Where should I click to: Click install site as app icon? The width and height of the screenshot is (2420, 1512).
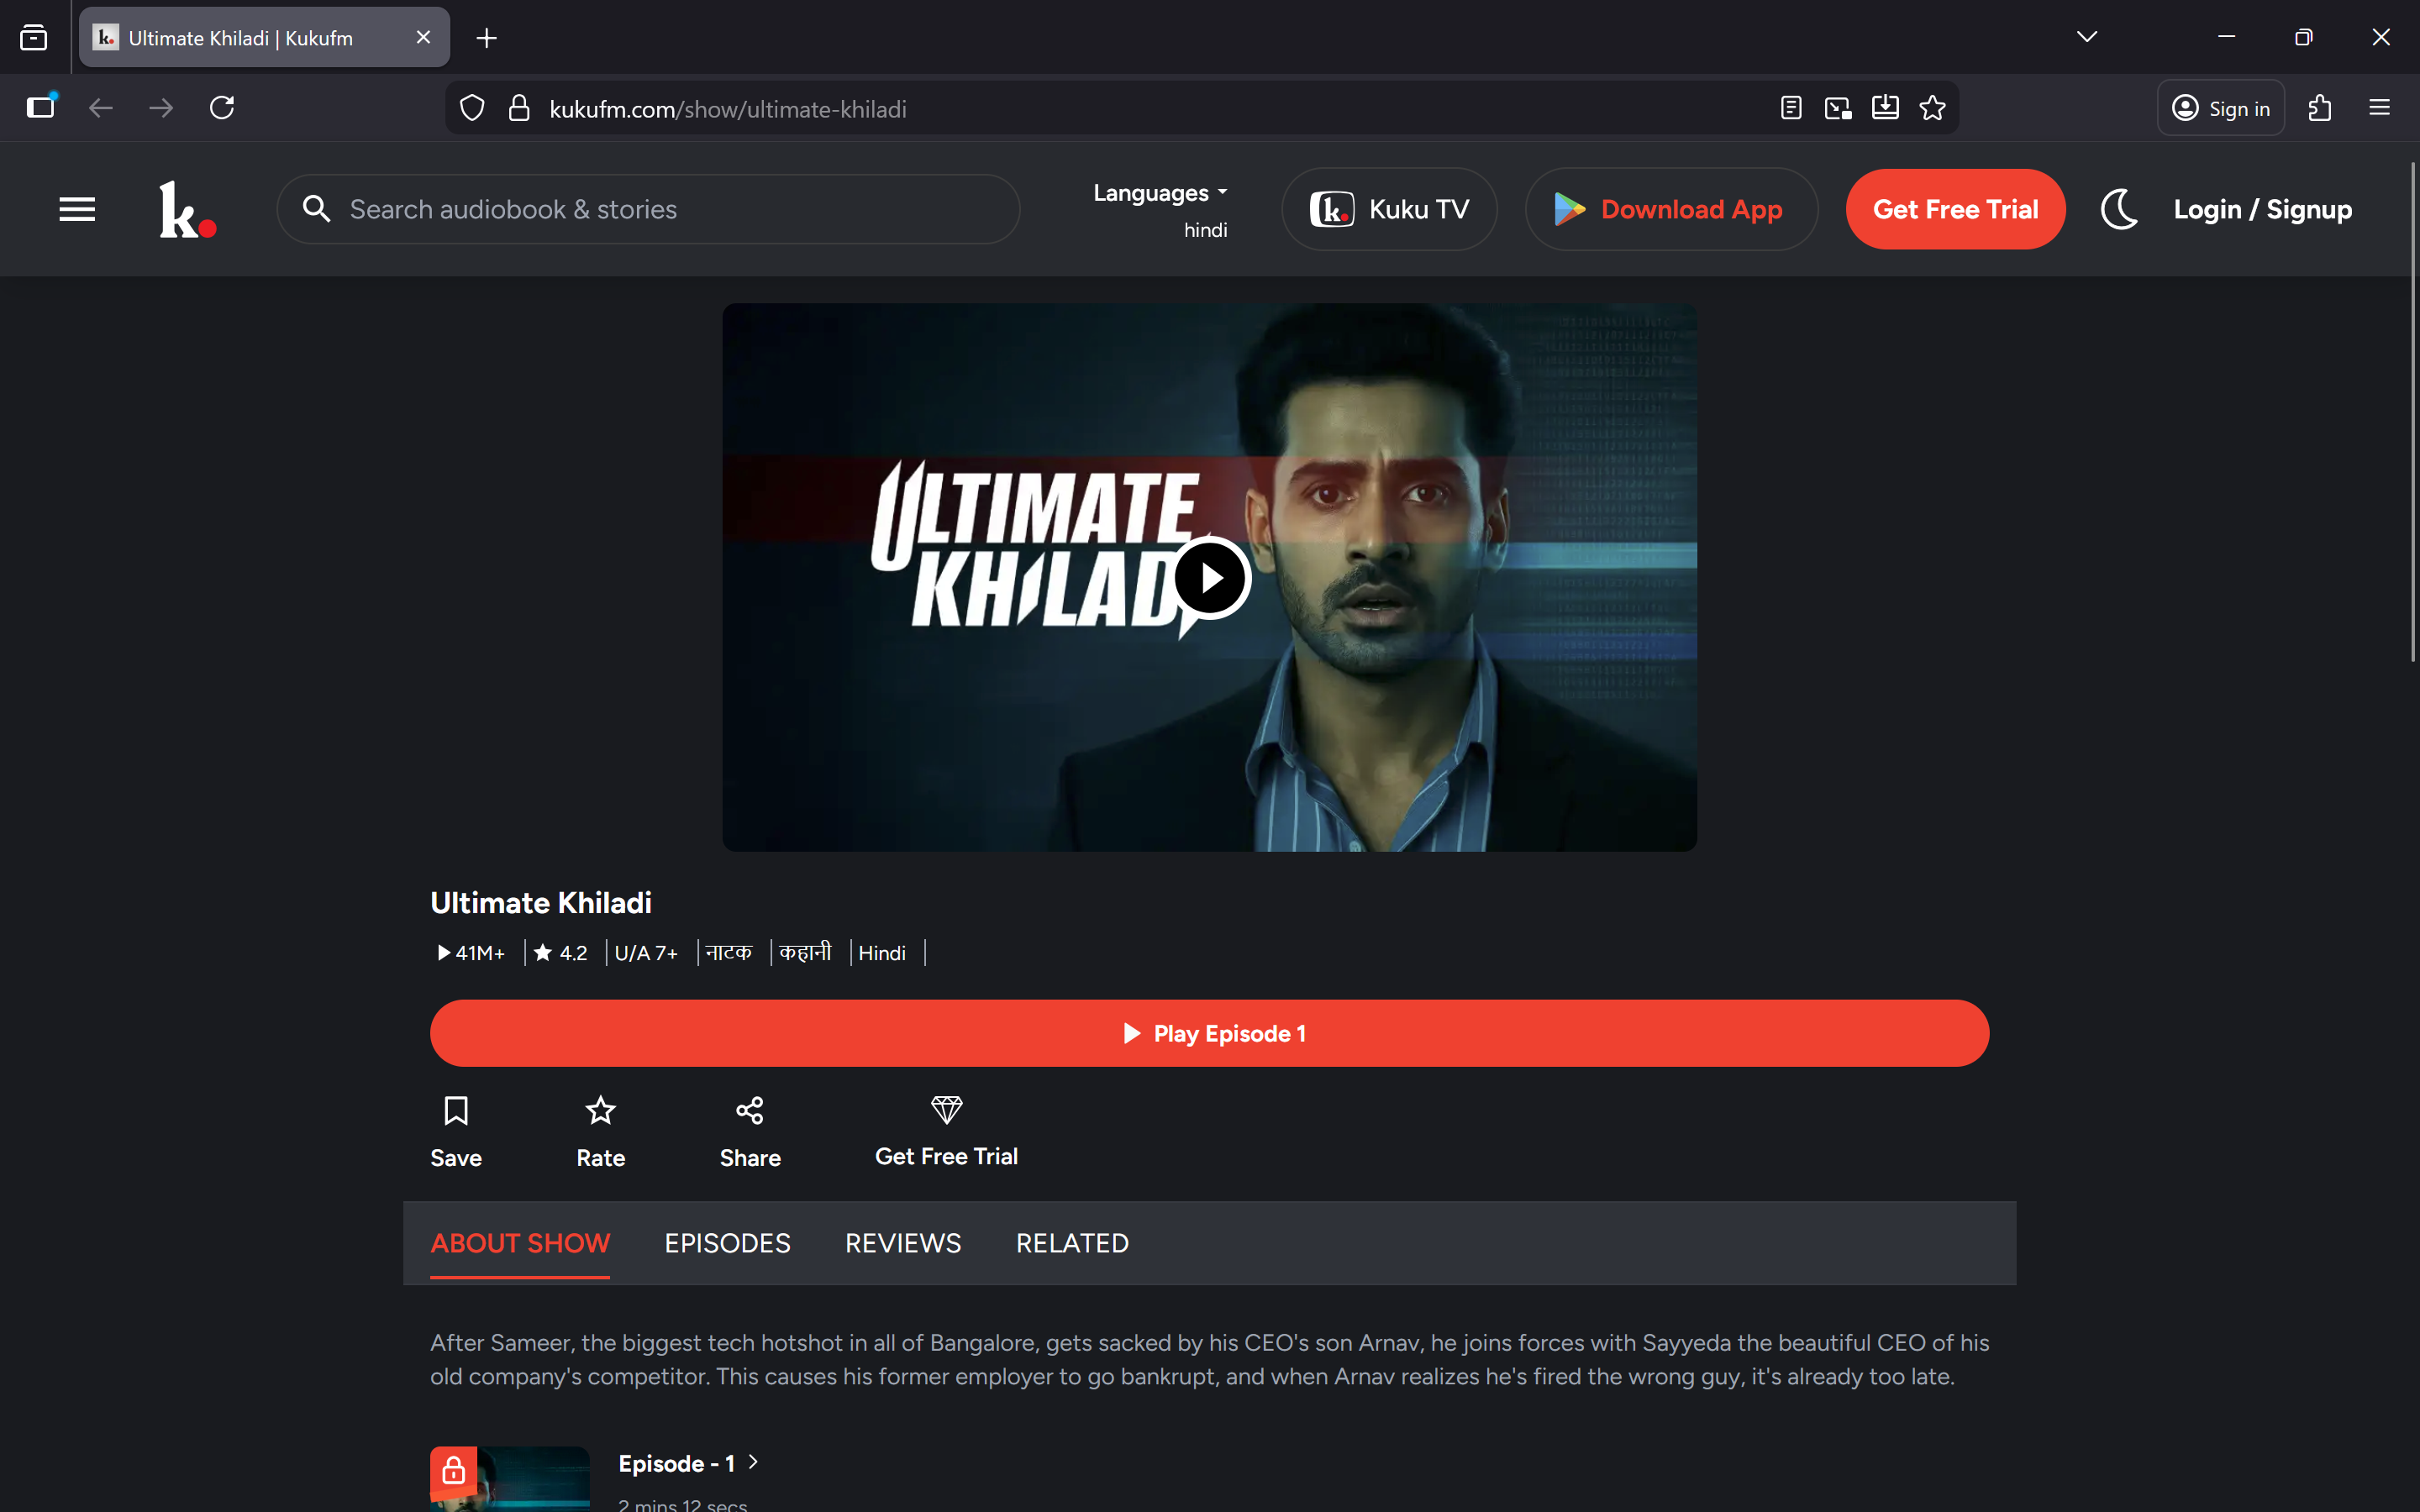pyautogui.click(x=1885, y=108)
